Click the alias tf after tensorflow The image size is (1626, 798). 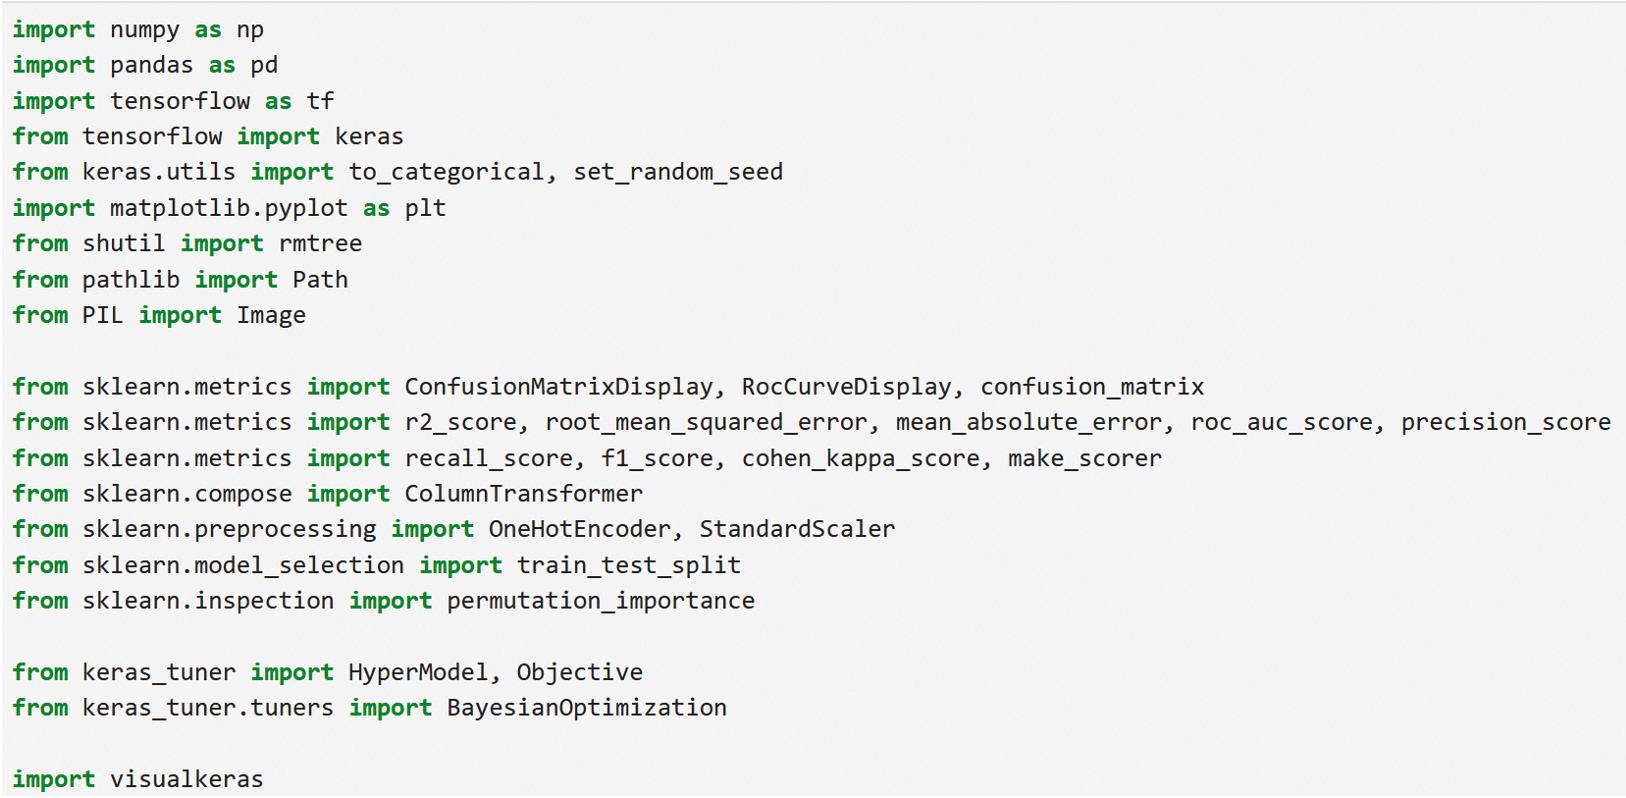pyautogui.click(x=320, y=101)
